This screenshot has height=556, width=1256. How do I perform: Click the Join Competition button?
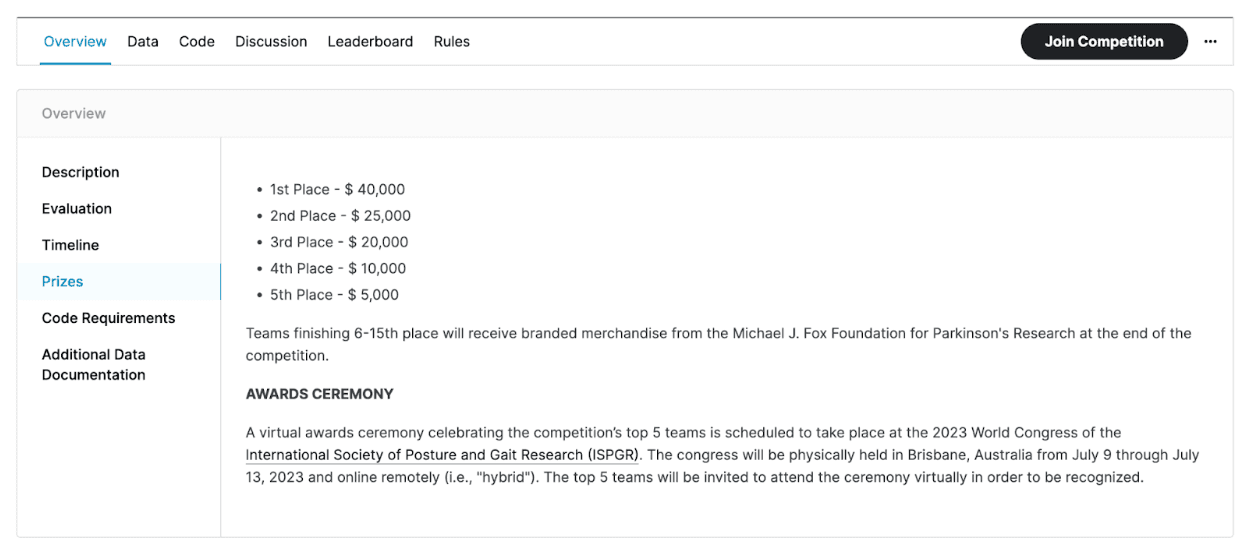1104,42
